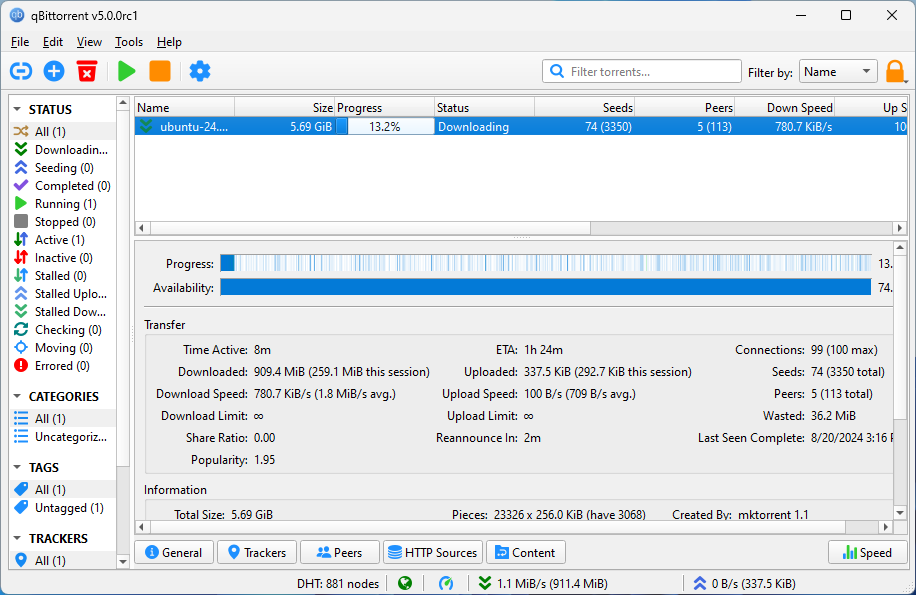Select the Completed (0) status filter

pyautogui.click(x=63, y=186)
